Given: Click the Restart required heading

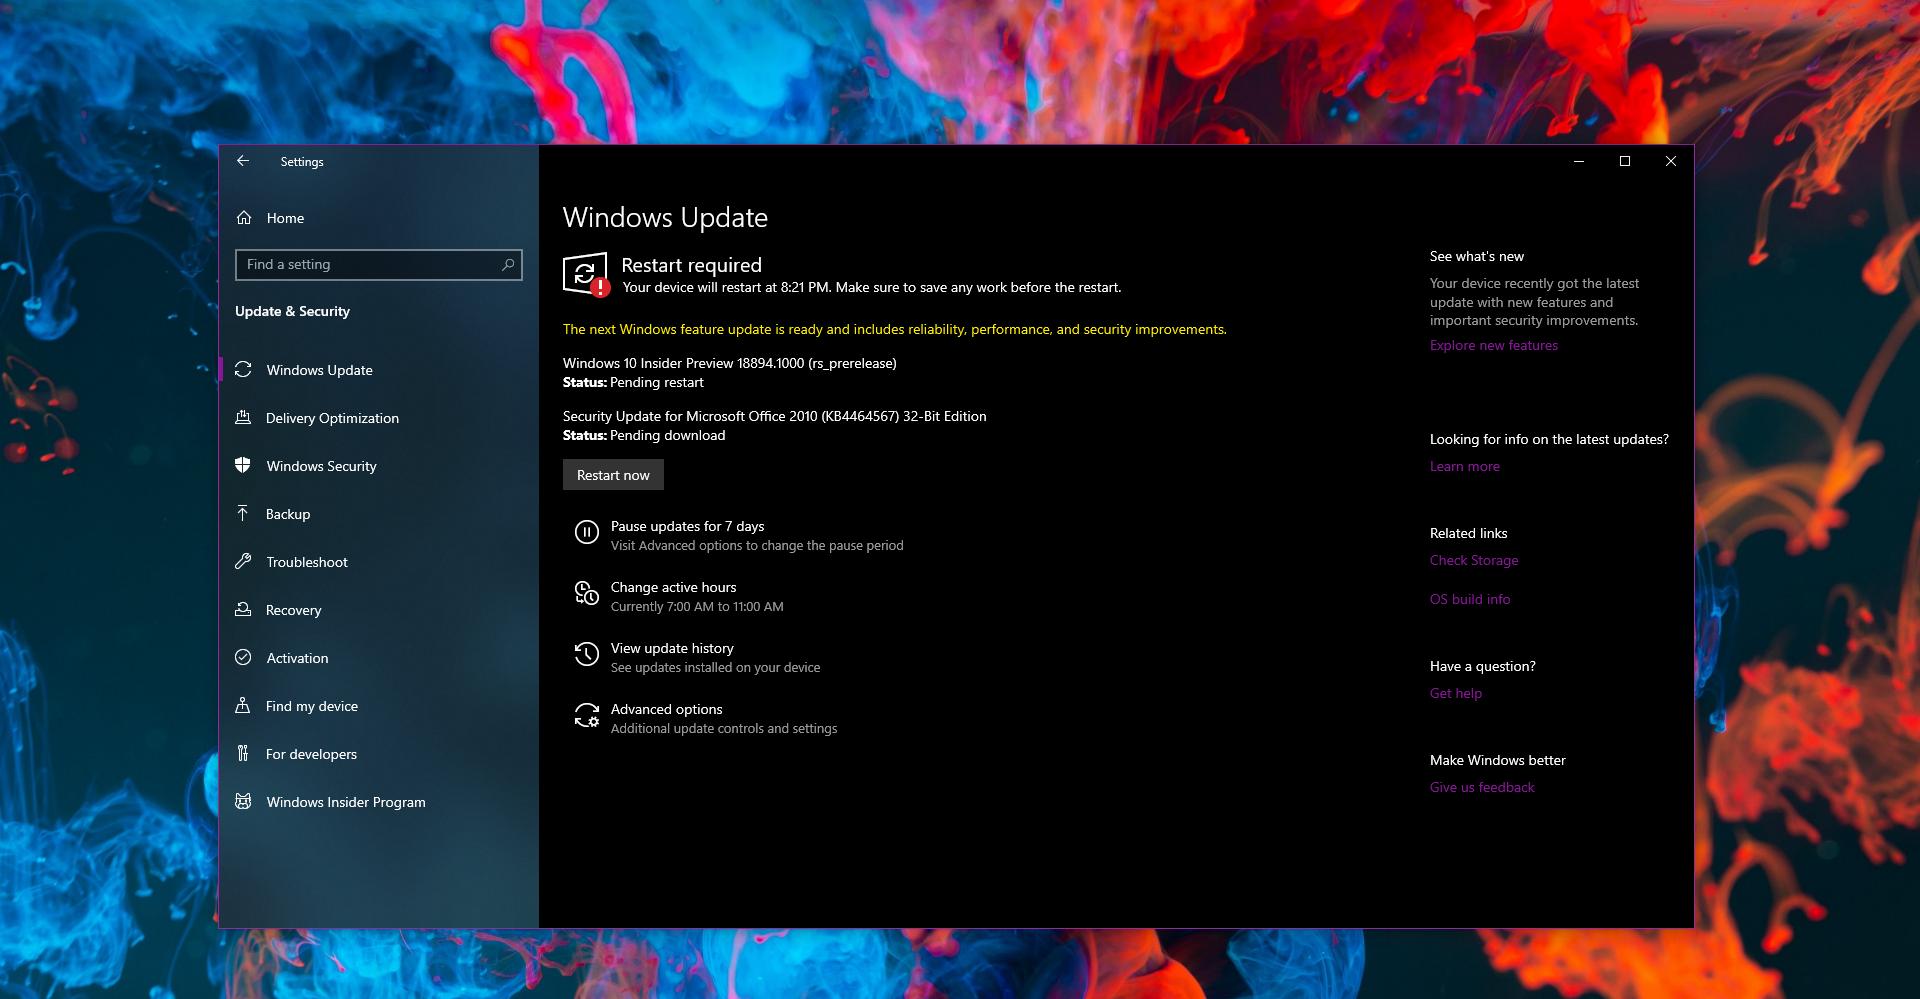Looking at the screenshot, I should coord(691,265).
